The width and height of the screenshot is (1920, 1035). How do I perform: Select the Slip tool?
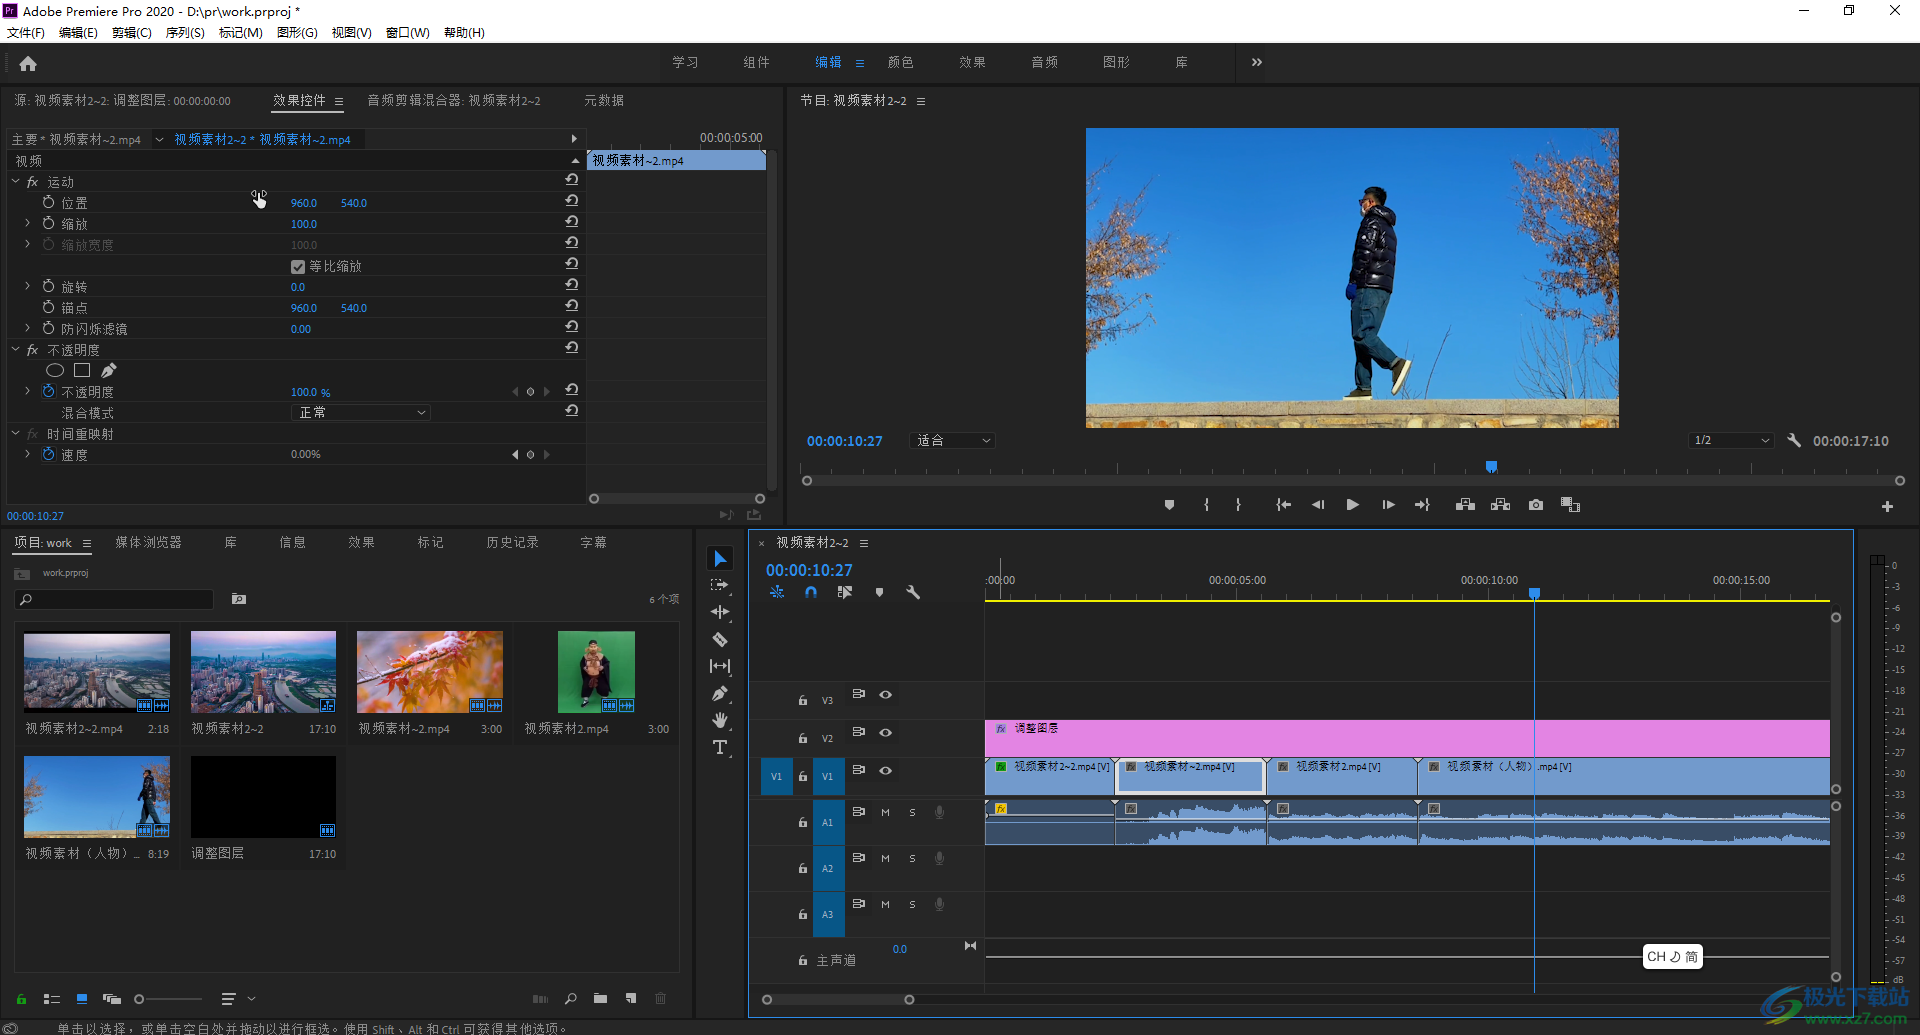[720, 666]
